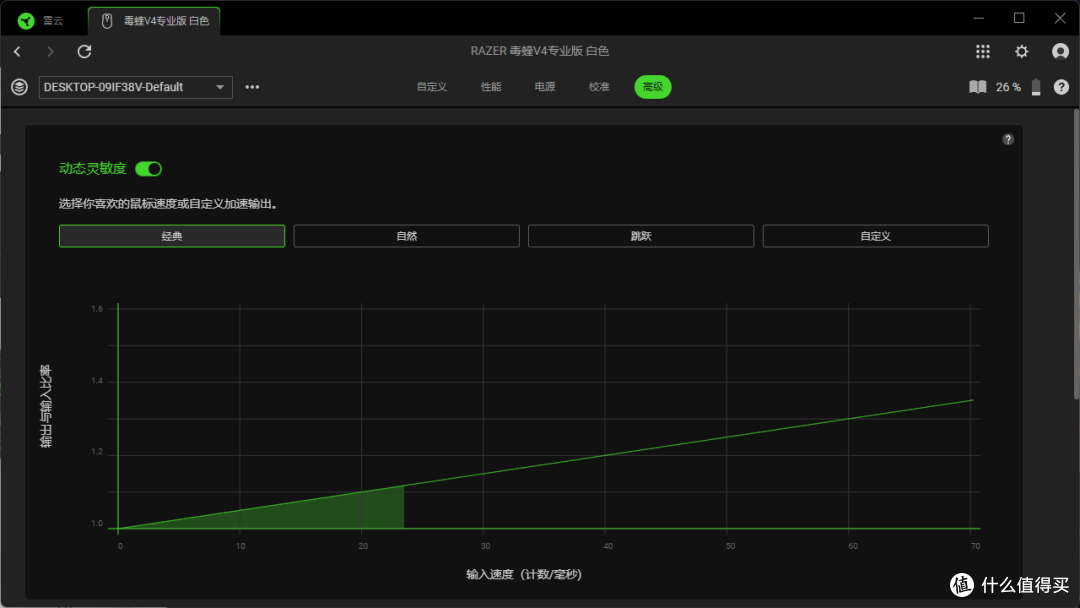This screenshot has width=1080, height=608.
Task: Open the modules grid icon
Action: coord(983,52)
